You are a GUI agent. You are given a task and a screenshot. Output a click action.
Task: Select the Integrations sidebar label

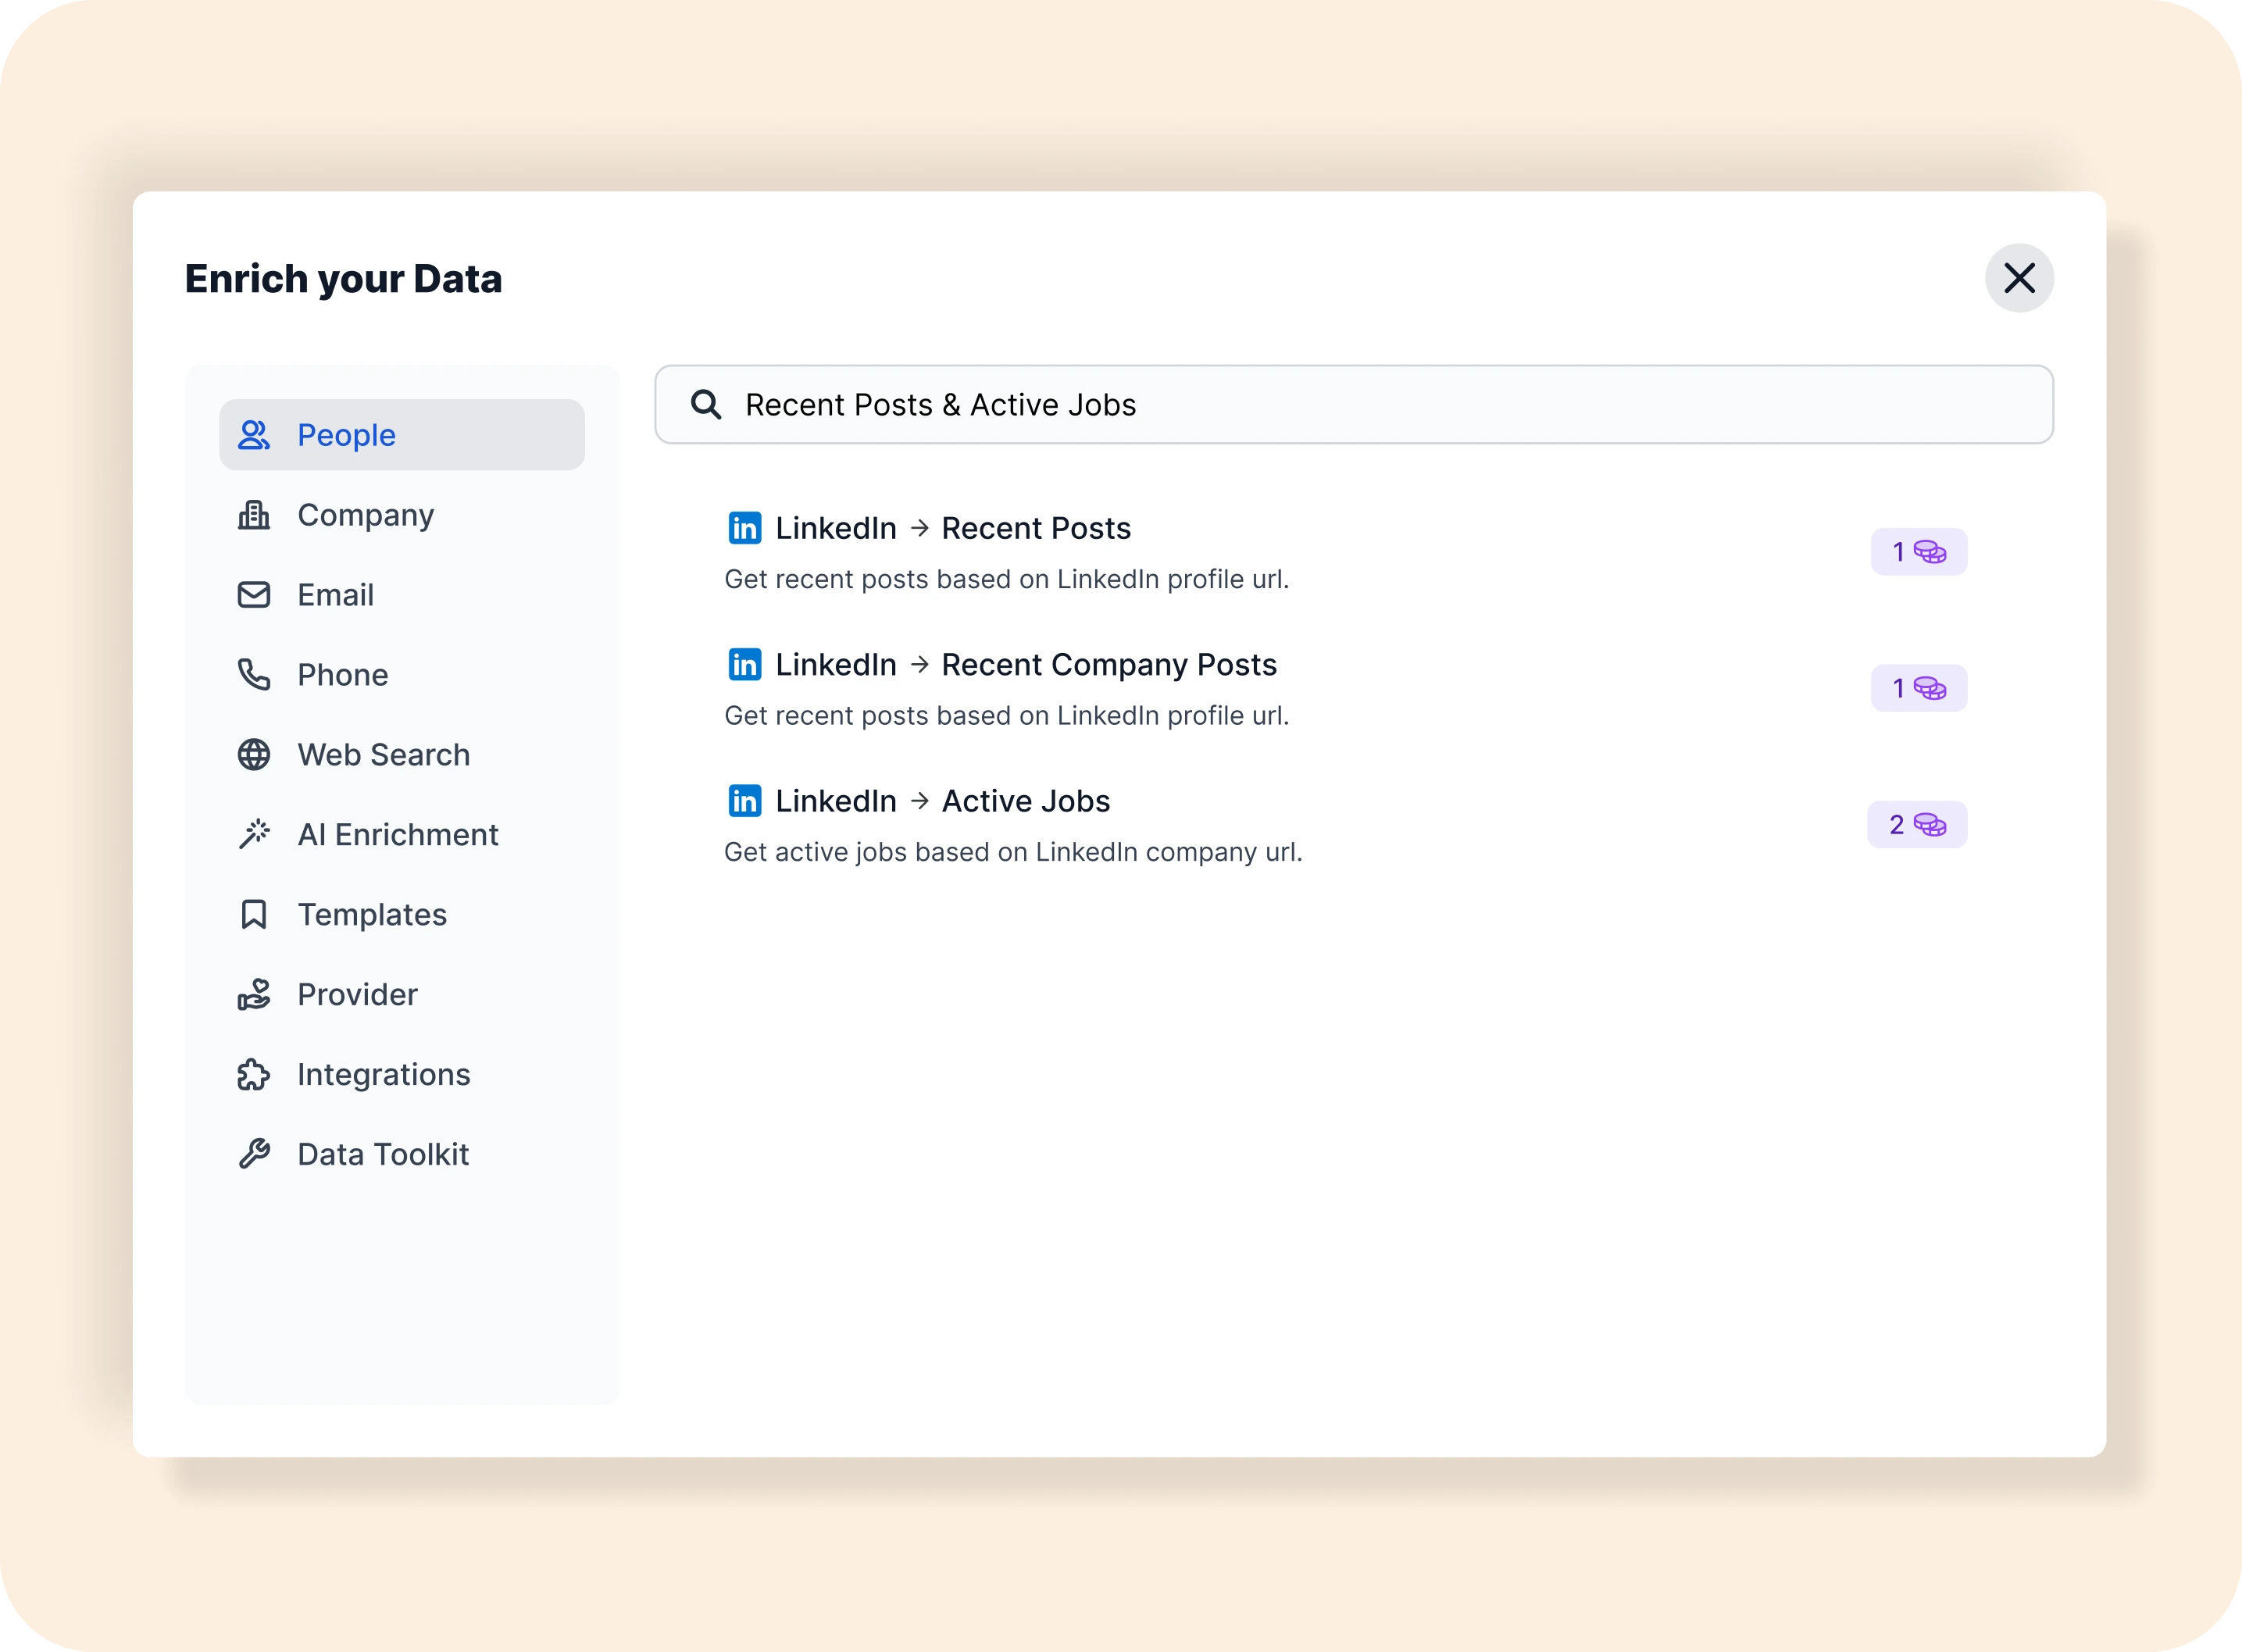click(384, 1075)
